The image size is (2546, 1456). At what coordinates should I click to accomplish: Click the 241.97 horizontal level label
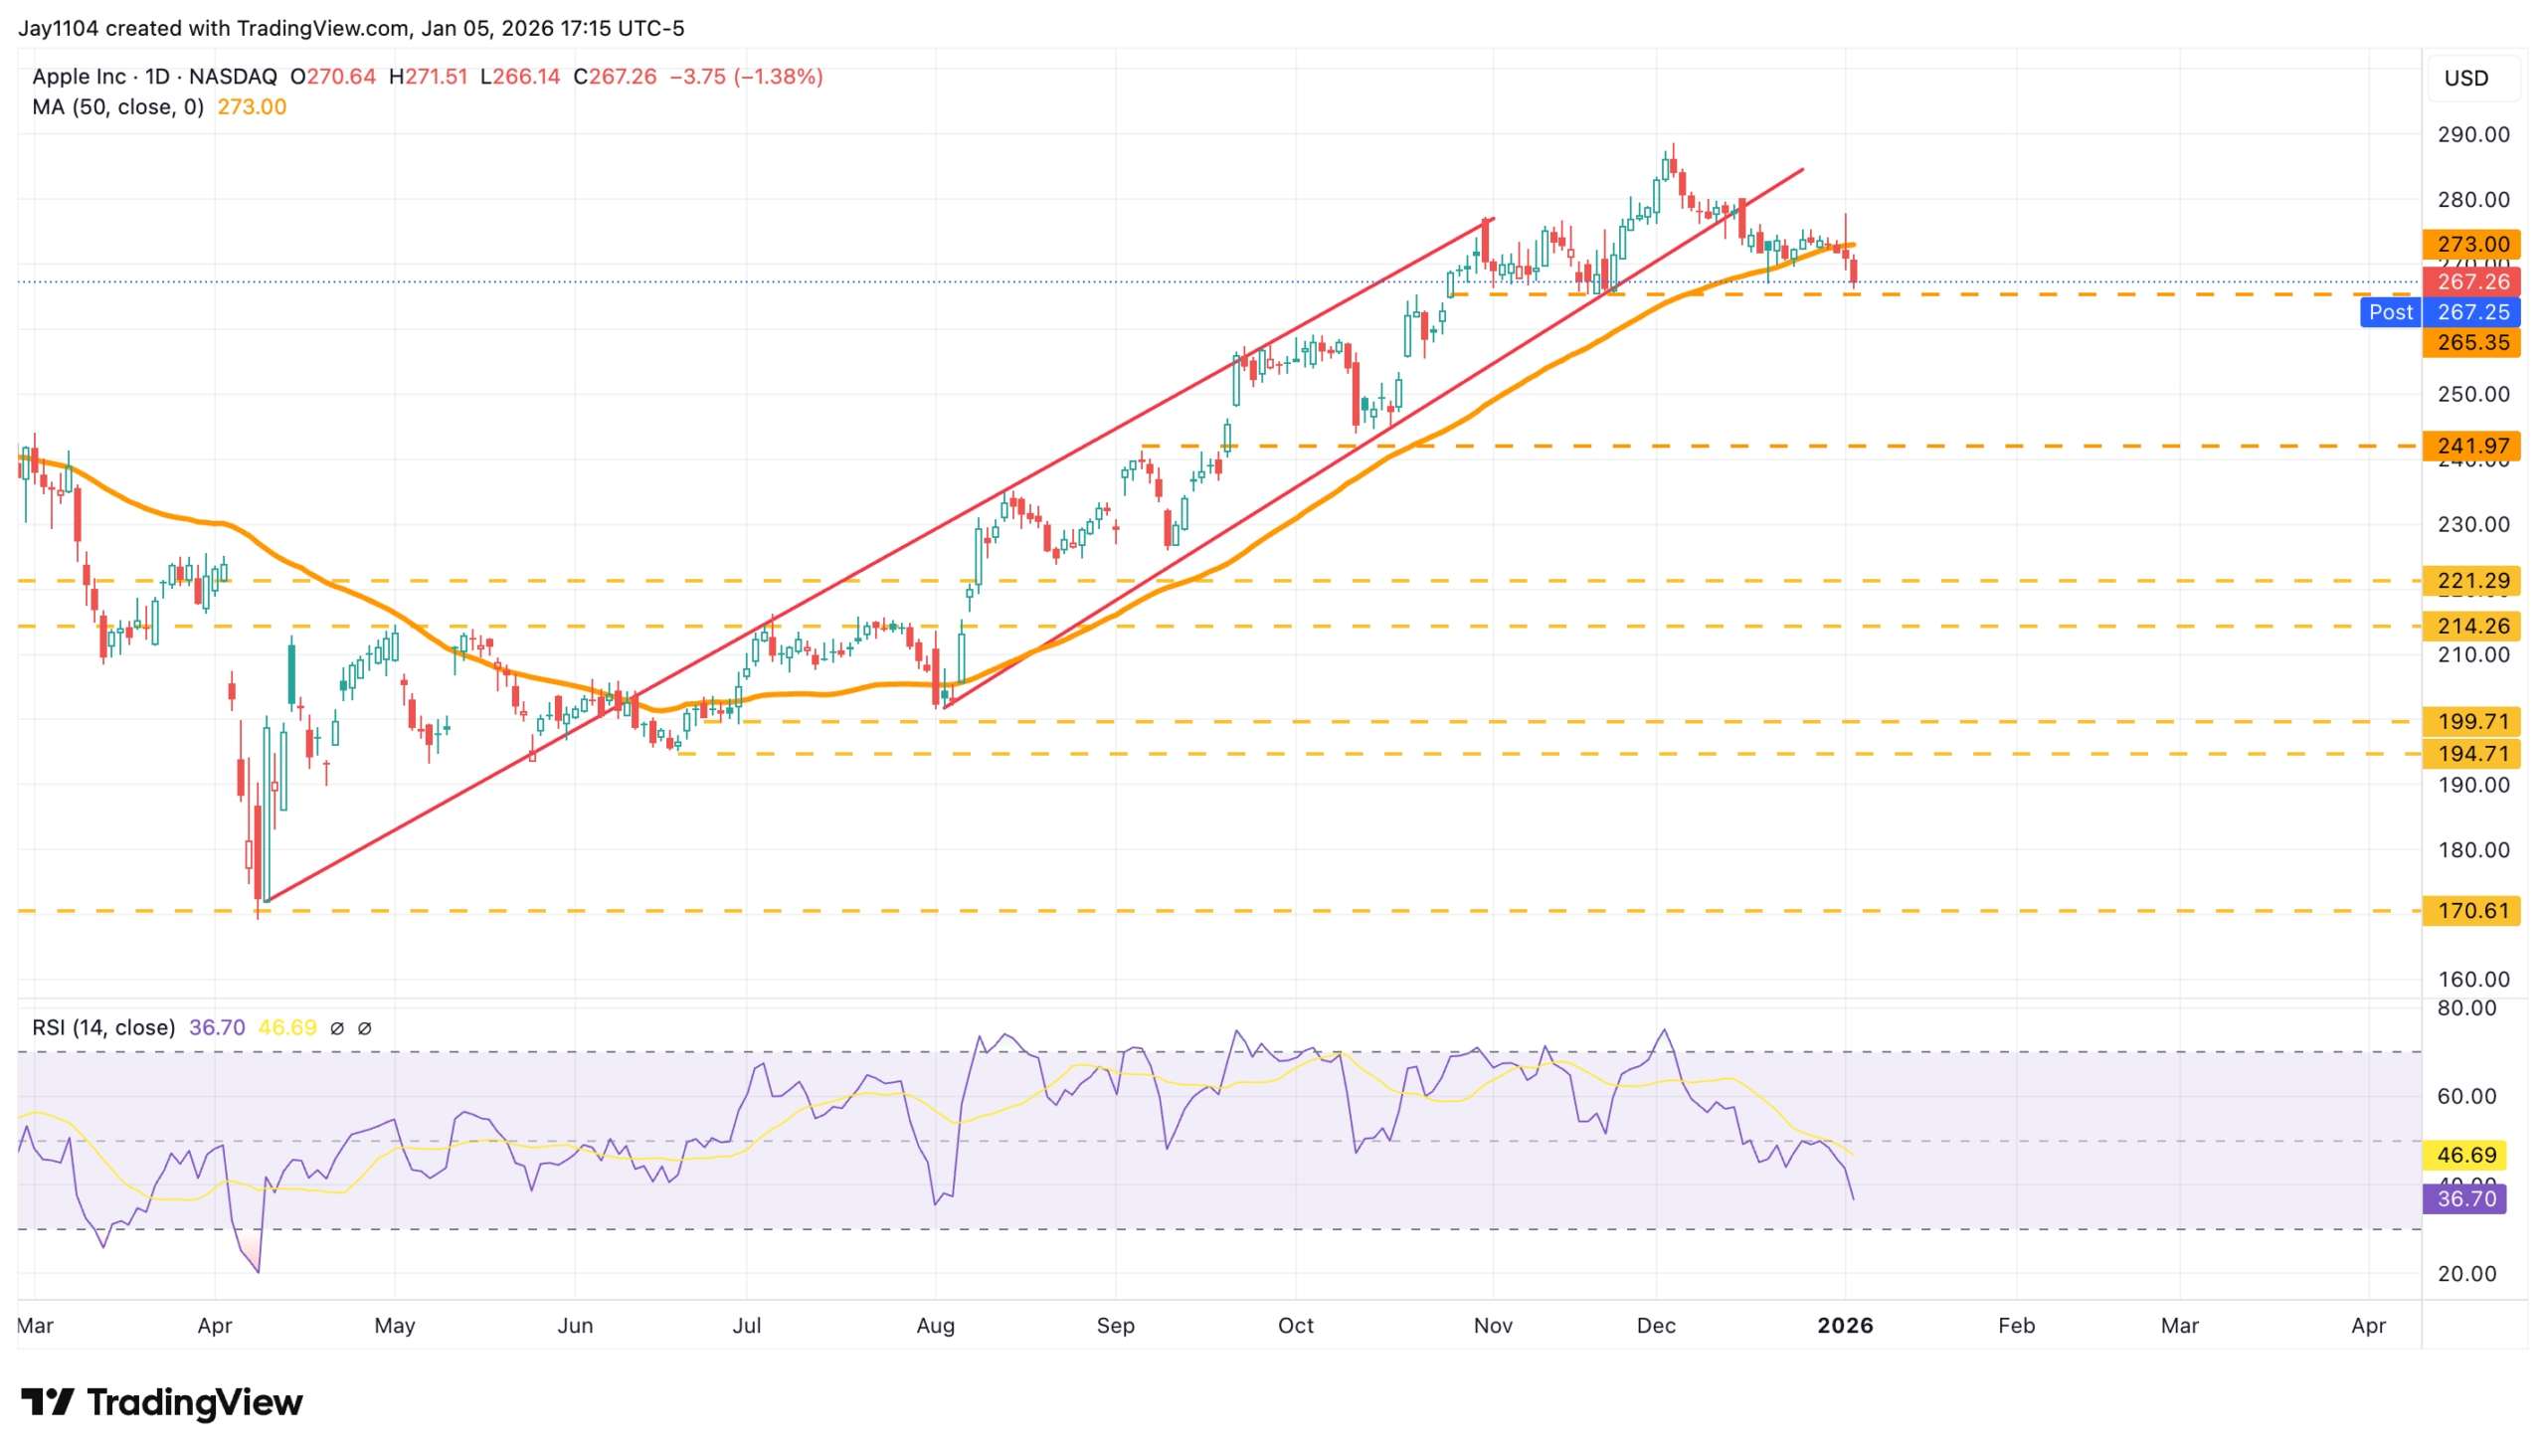click(x=2471, y=446)
